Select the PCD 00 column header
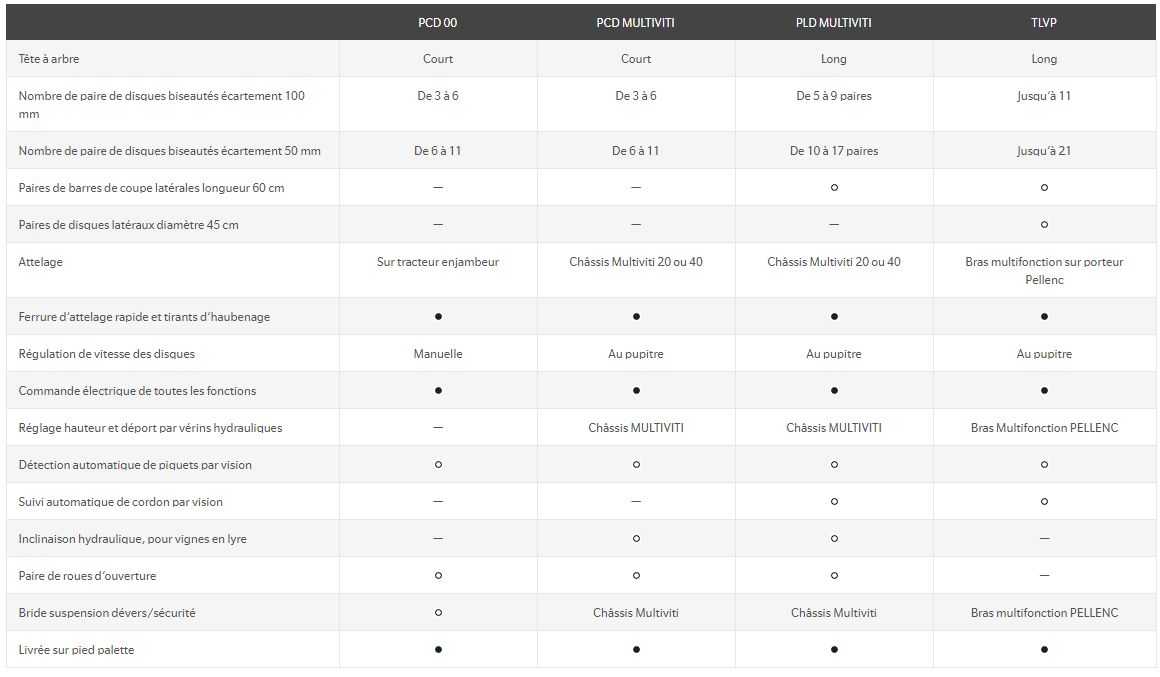Image resolution: width=1160 pixels, height=677 pixels. pyautogui.click(x=438, y=22)
